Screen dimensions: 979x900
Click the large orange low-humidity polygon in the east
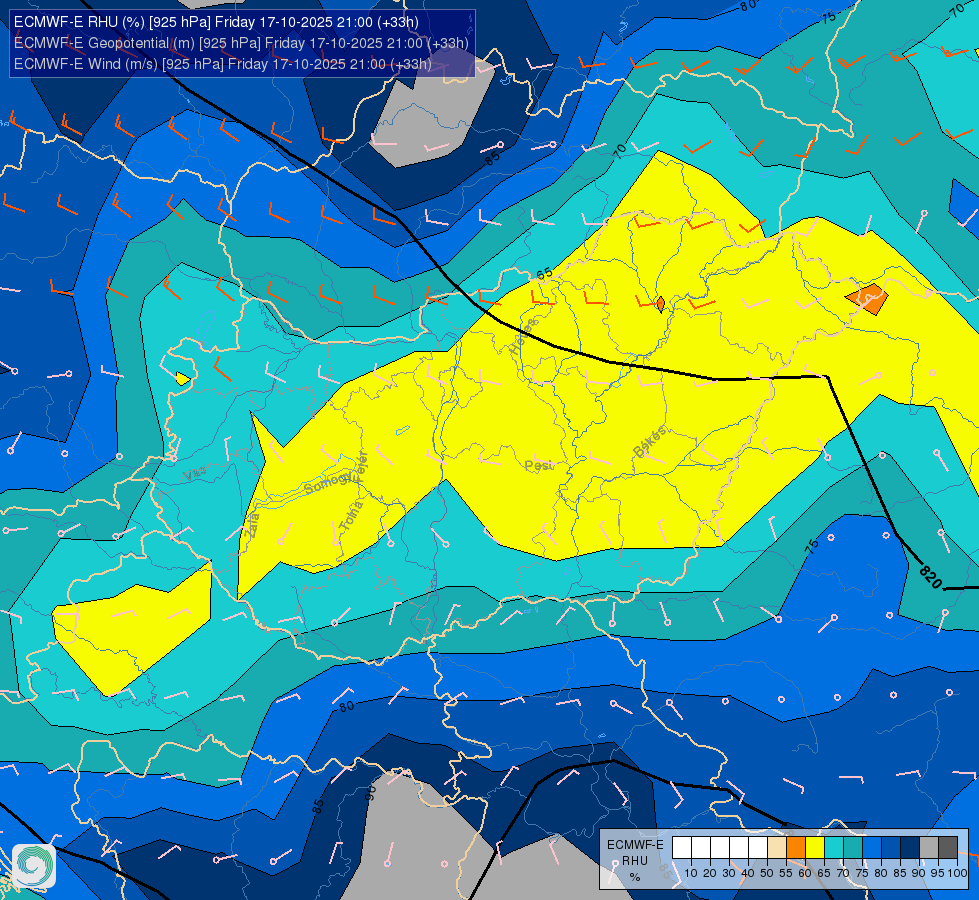click(867, 299)
